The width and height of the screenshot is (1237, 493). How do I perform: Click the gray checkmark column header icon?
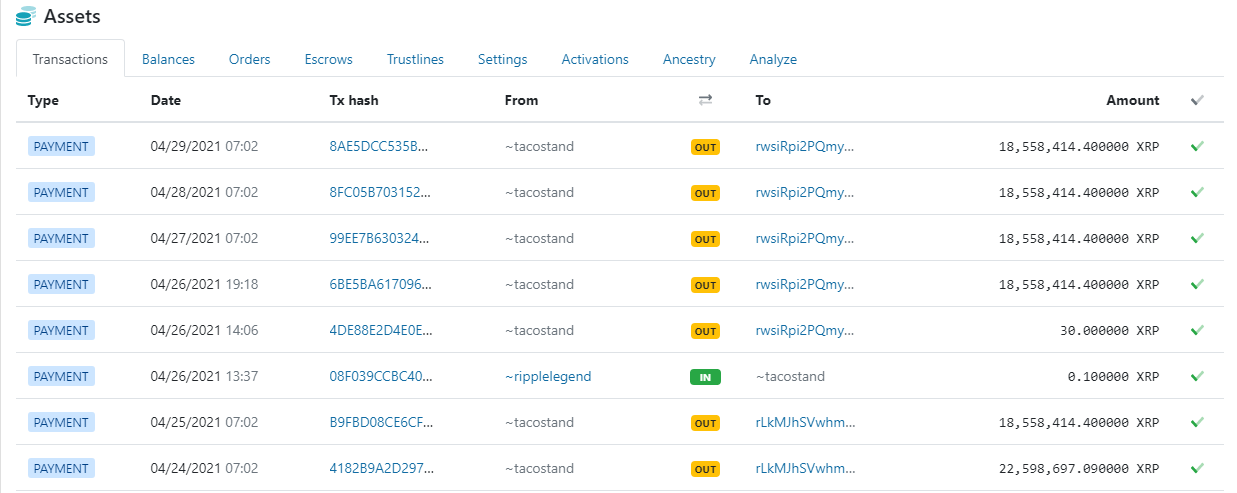(x=1197, y=100)
